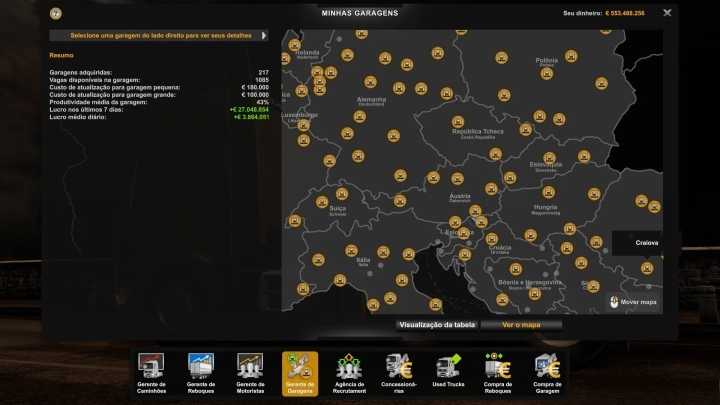The height and width of the screenshot is (405, 720).
Task: Open Concessionárias truck dealers
Action: click(x=399, y=373)
